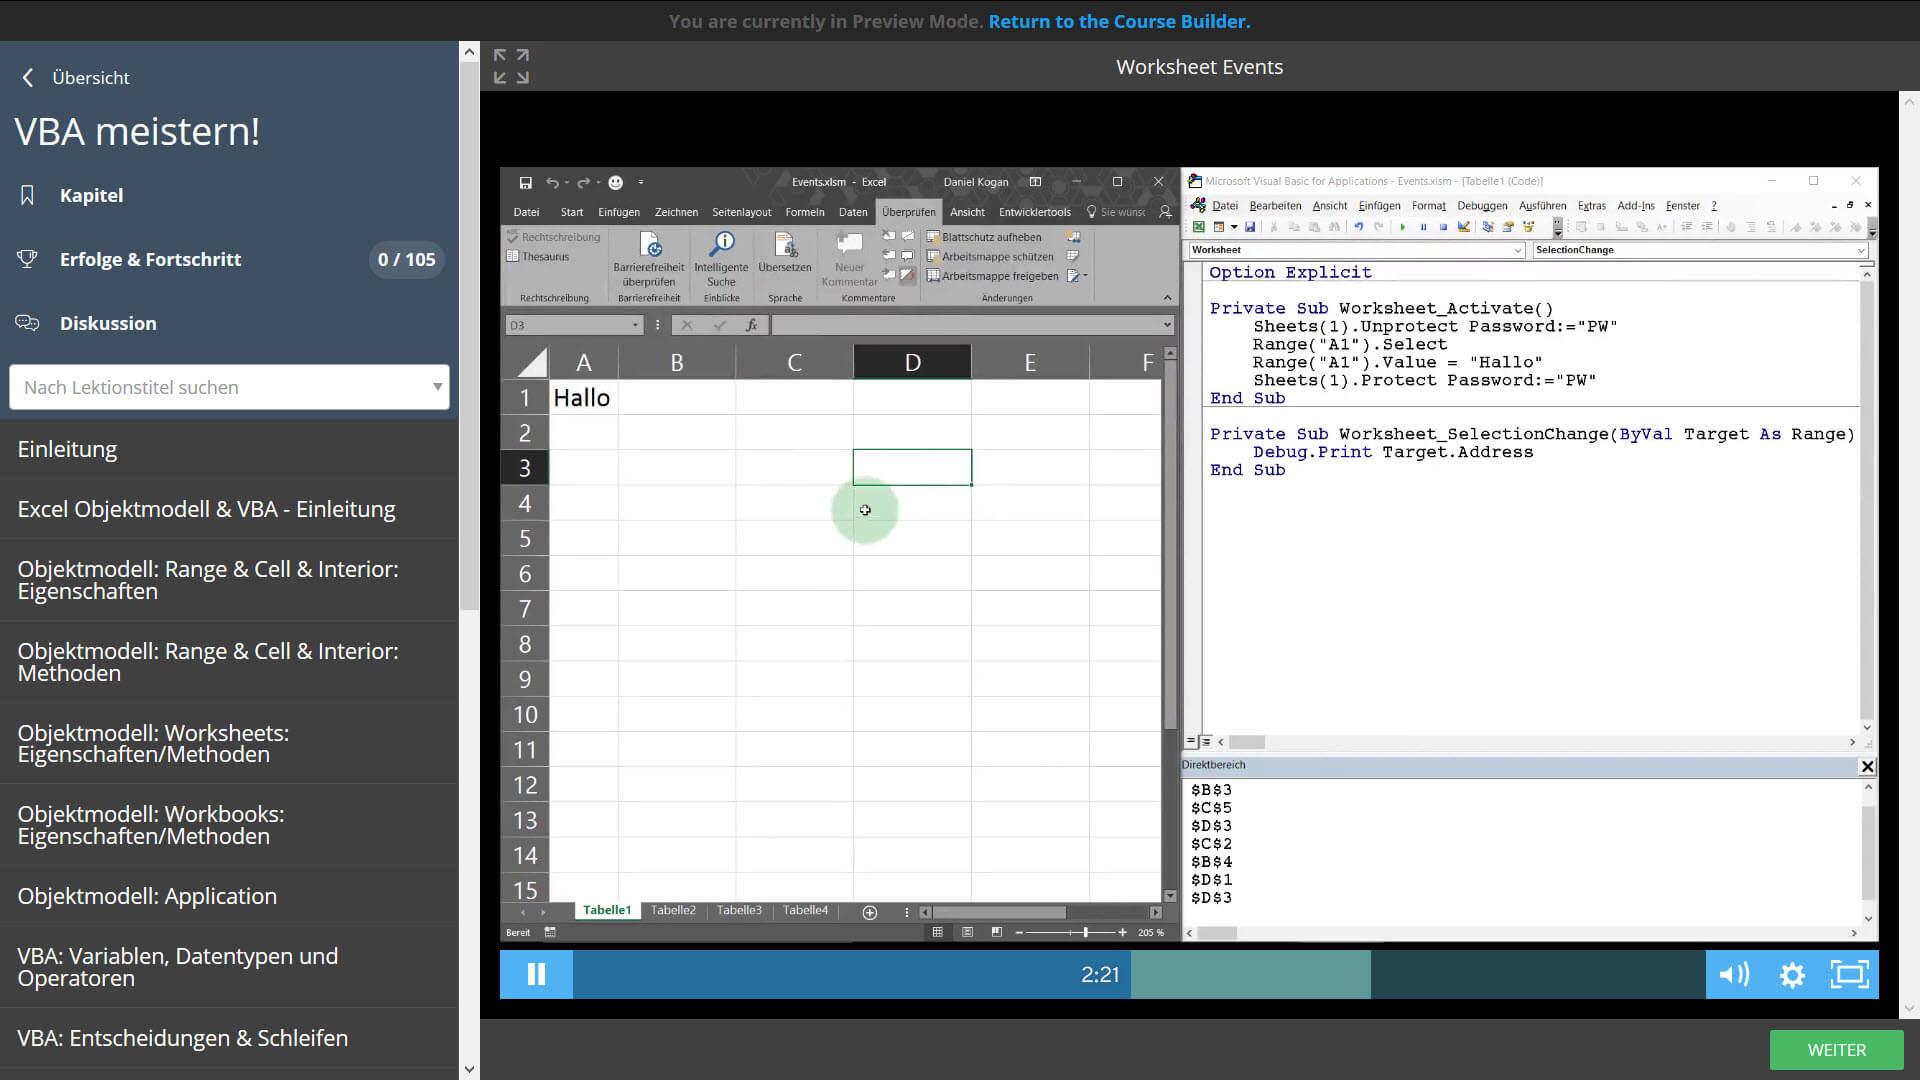Close the Direktbereich pane
The image size is (1920, 1080).
[1867, 766]
